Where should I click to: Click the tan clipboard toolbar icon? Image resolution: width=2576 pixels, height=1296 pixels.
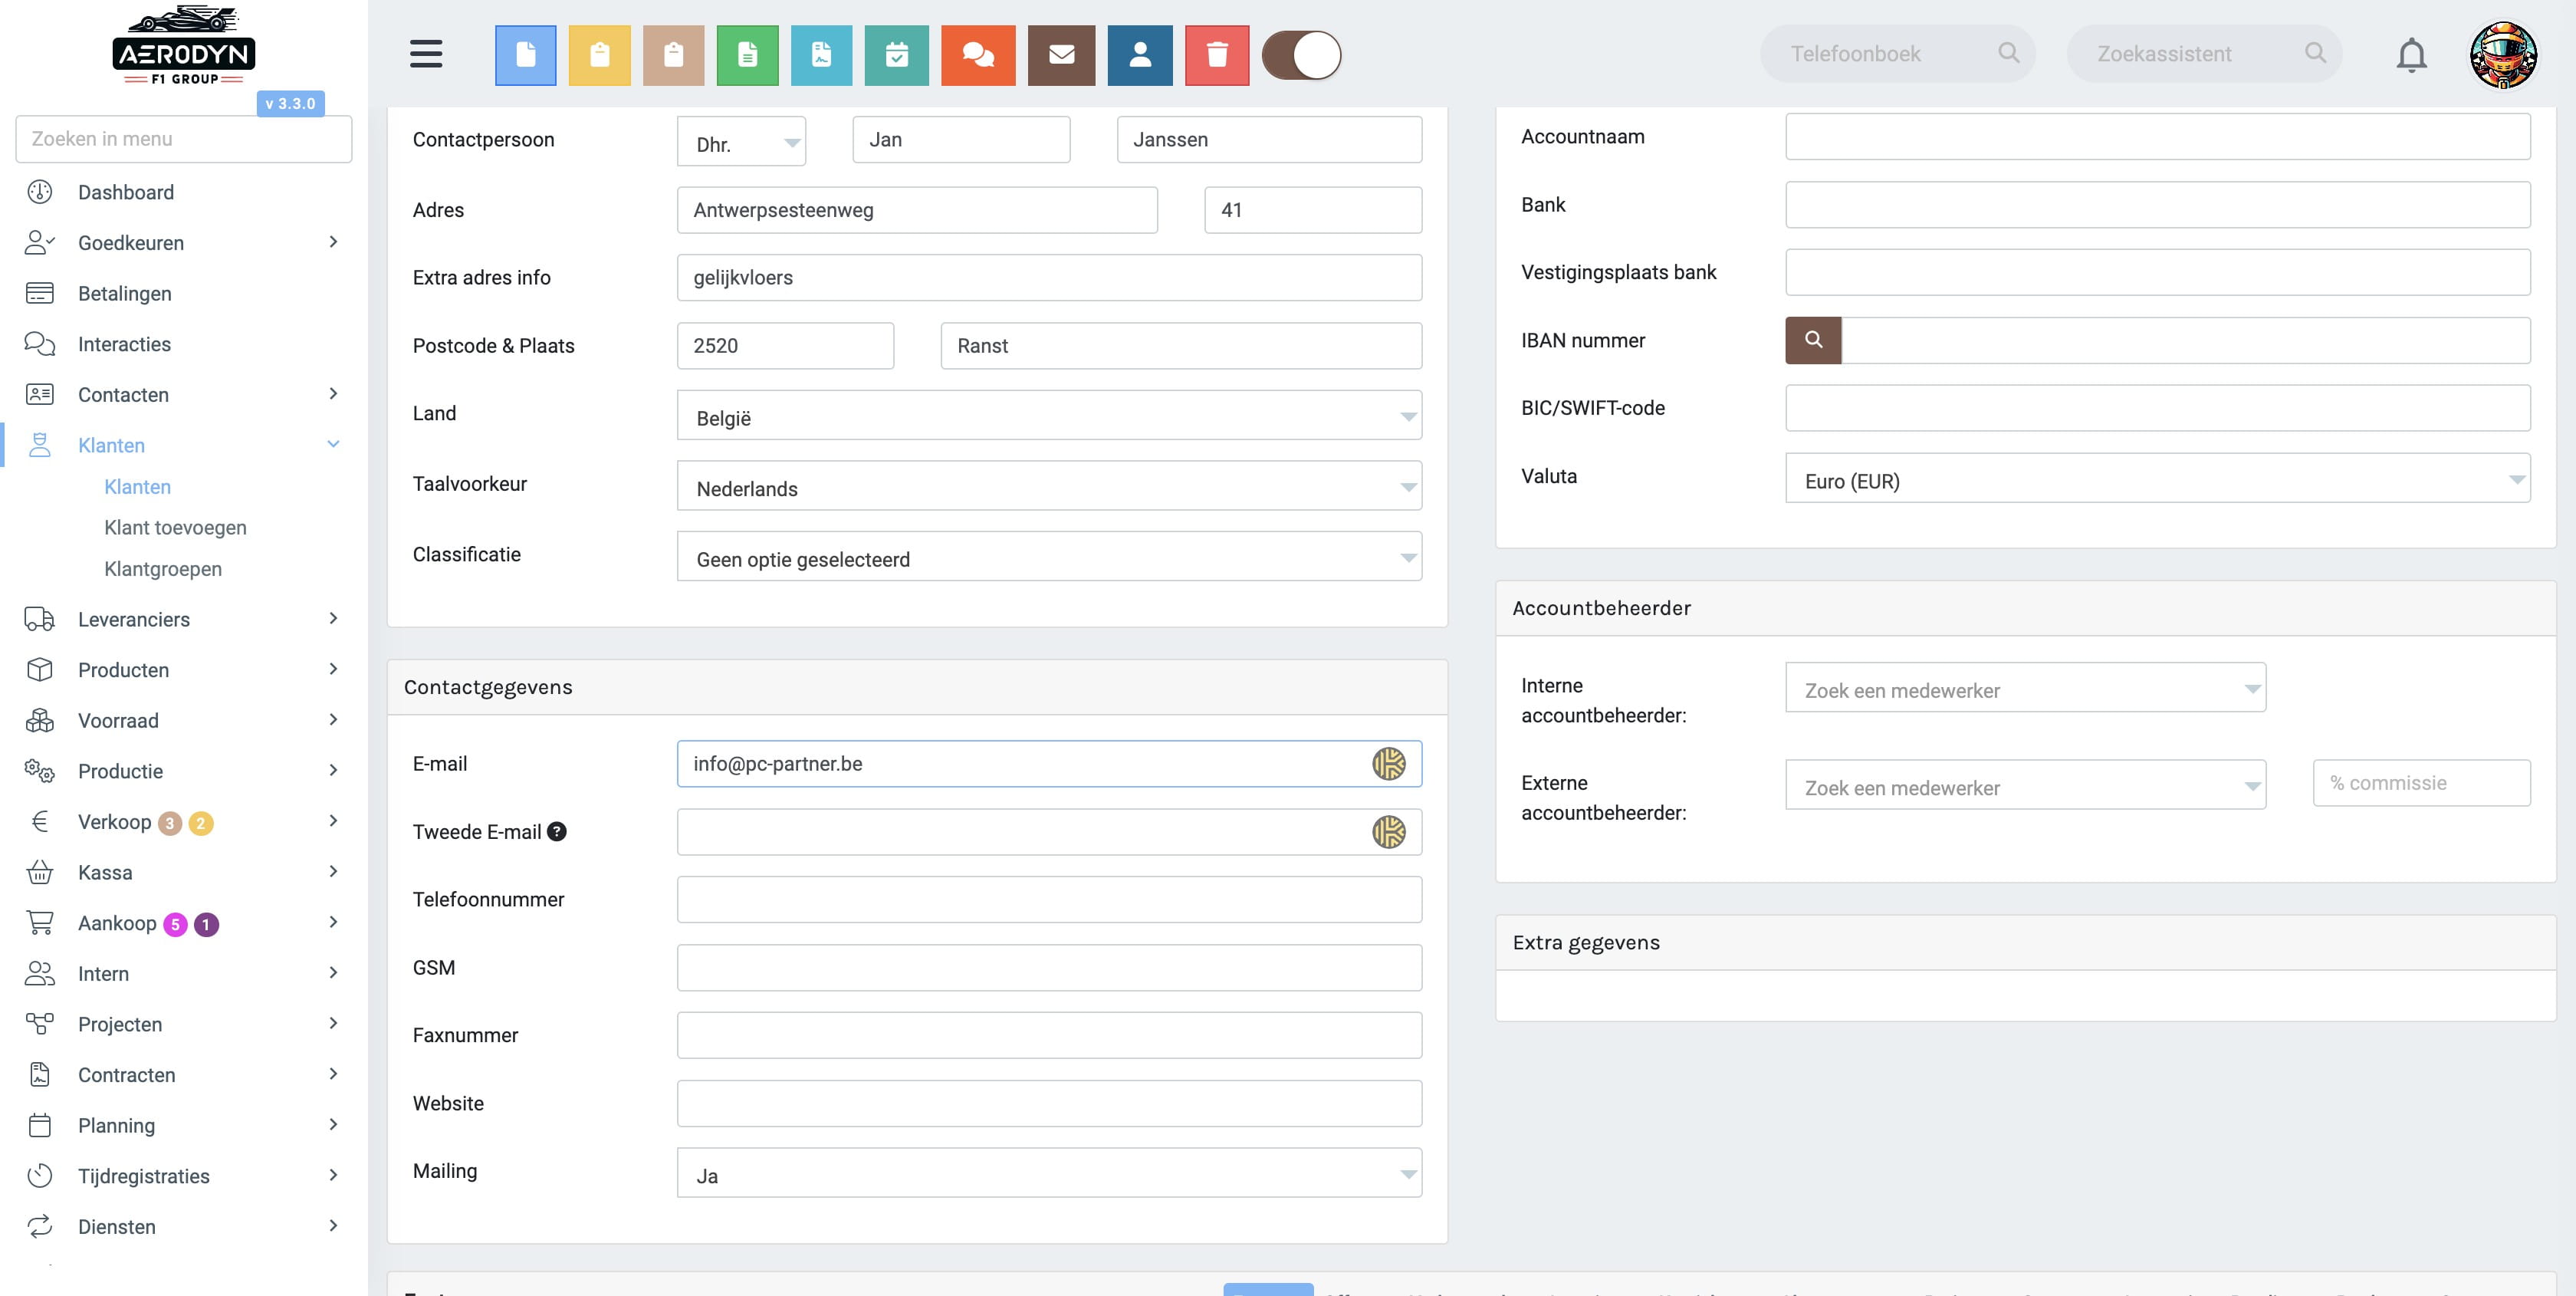tap(674, 55)
